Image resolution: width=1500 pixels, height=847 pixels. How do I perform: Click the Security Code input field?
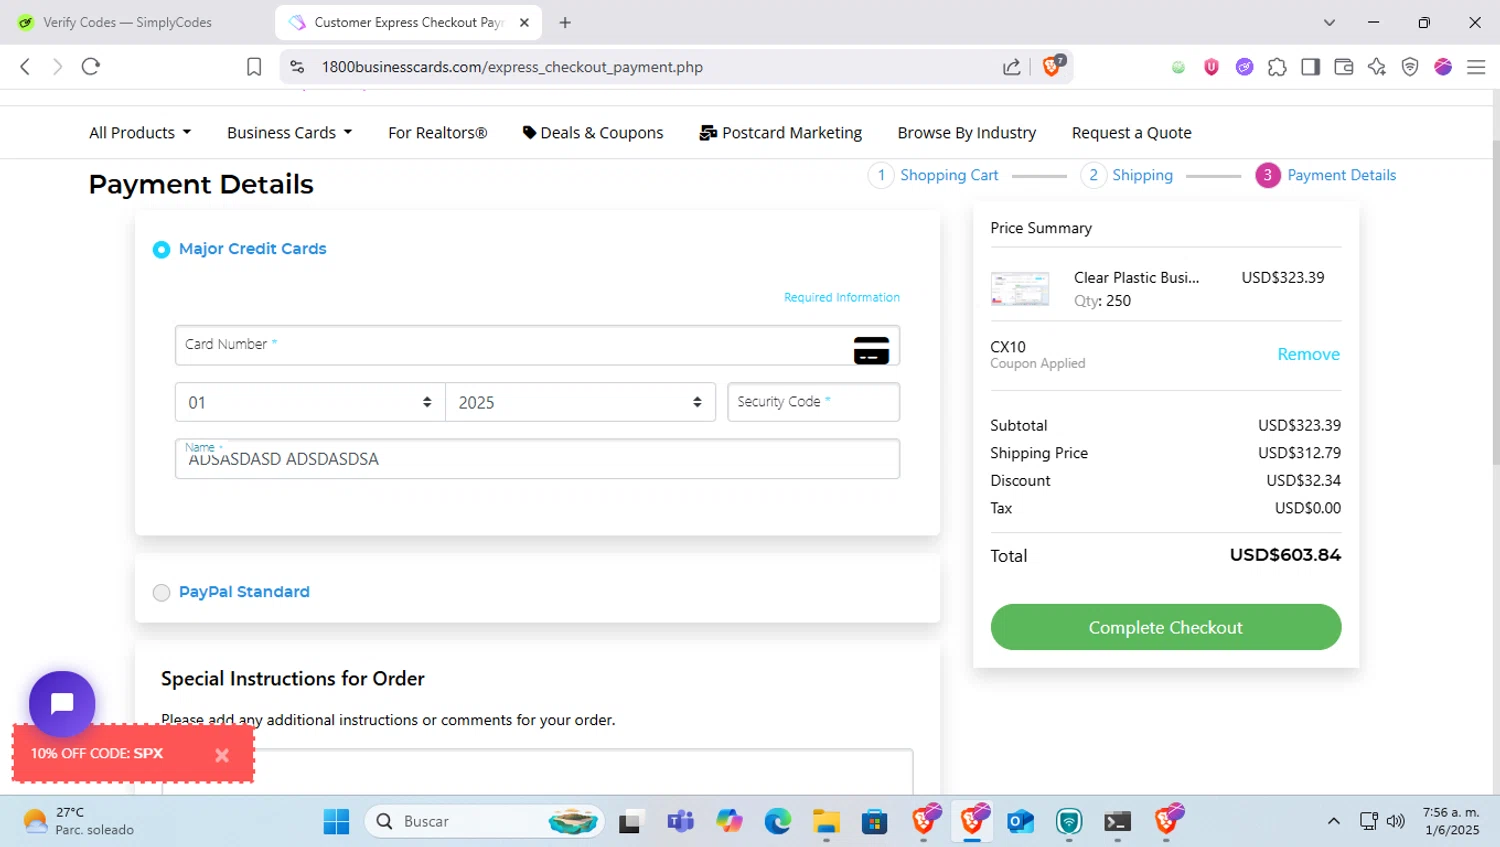[813, 402]
